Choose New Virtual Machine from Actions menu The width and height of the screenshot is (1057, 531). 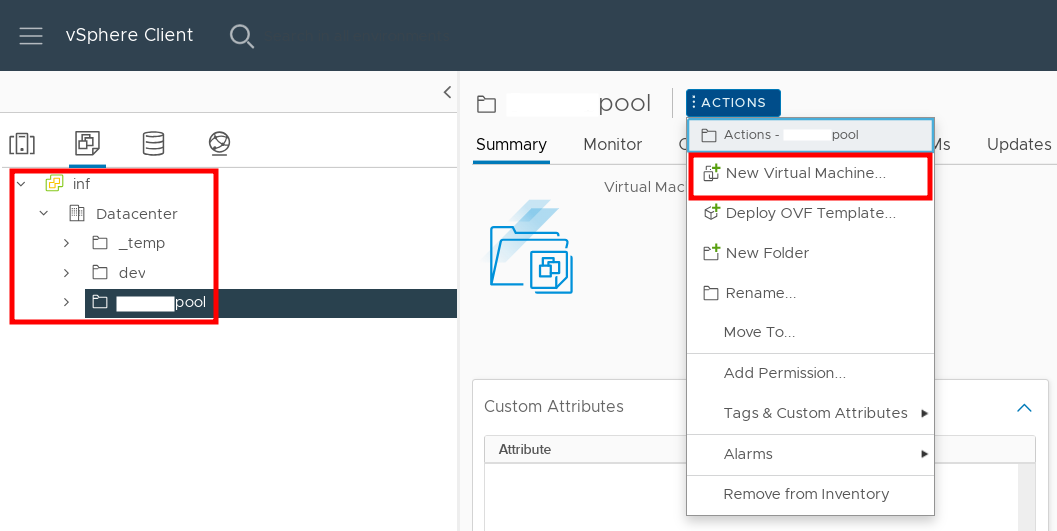(805, 173)
